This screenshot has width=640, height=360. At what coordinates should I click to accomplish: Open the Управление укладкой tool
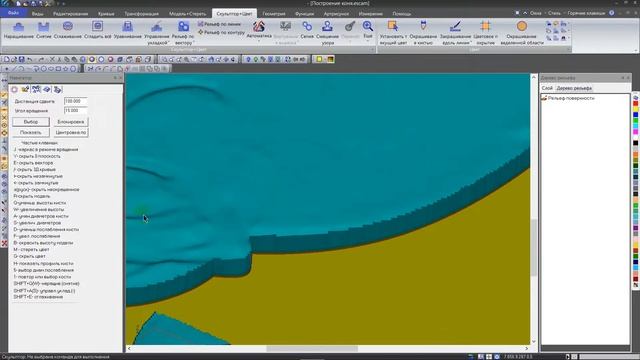pyautogui.click(x=157, y=33)
